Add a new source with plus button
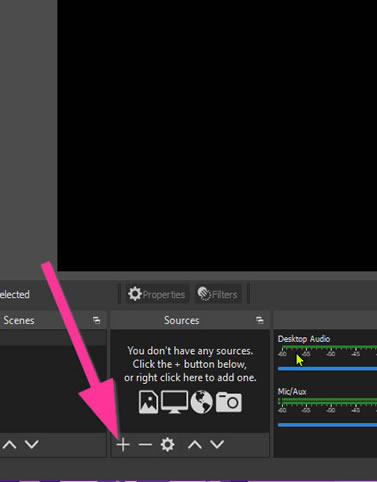This screenshot has height=482, width=377. tap(123, 445)
